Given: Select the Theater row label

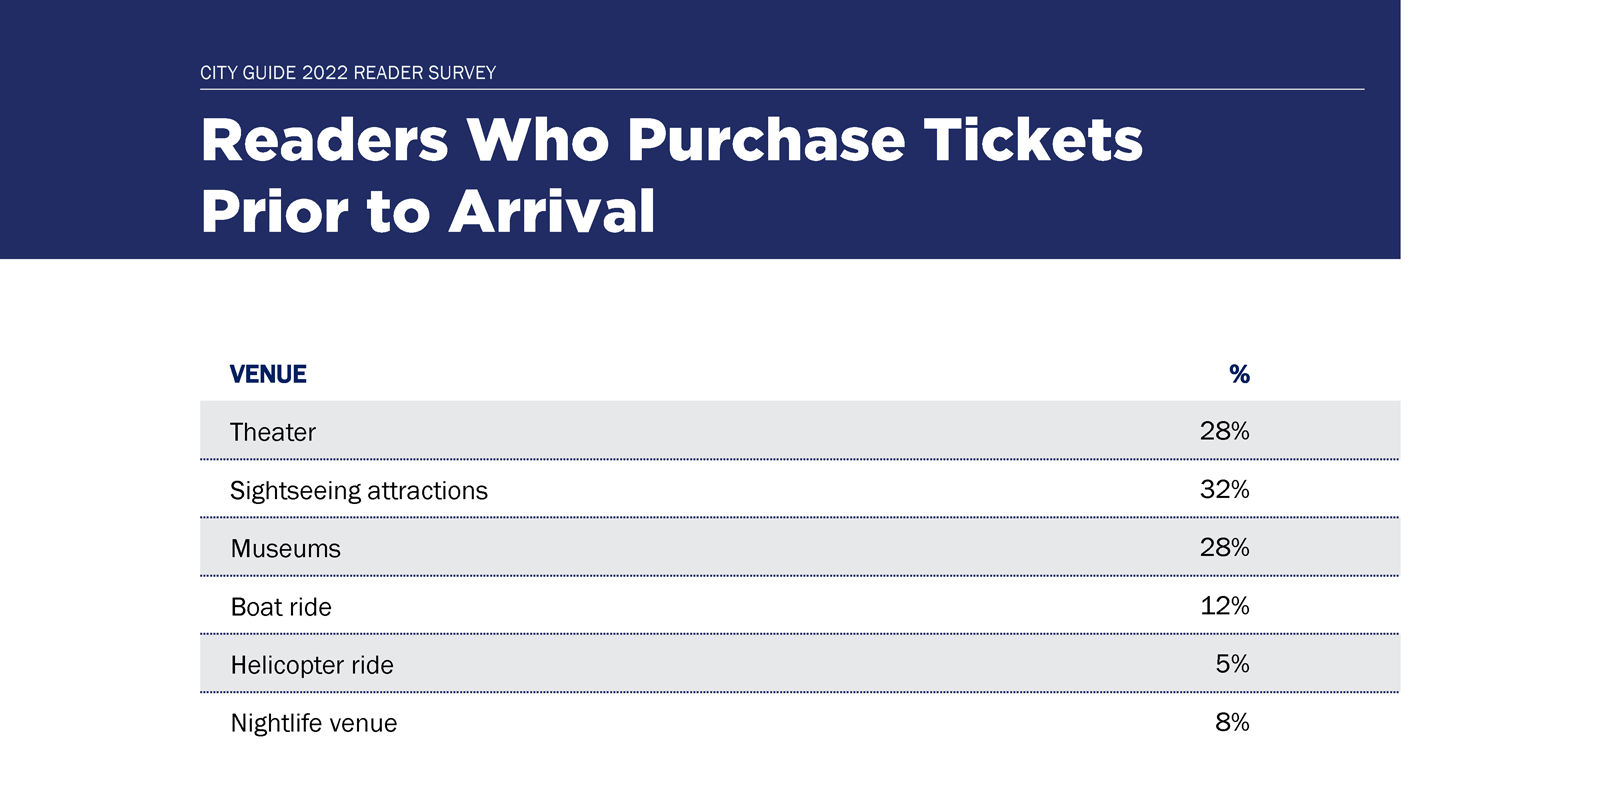Looking at the screenshot, I should point(273,432).
